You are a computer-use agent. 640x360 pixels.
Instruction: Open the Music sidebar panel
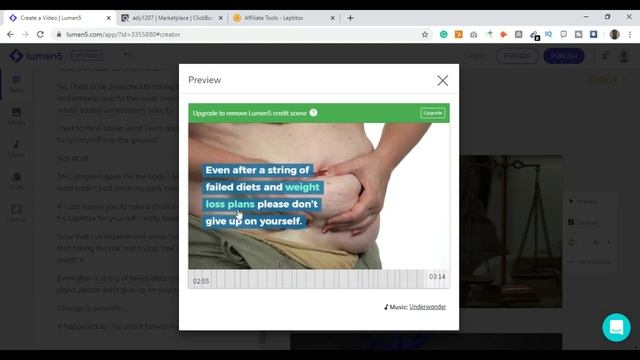[x=16, y=149]
